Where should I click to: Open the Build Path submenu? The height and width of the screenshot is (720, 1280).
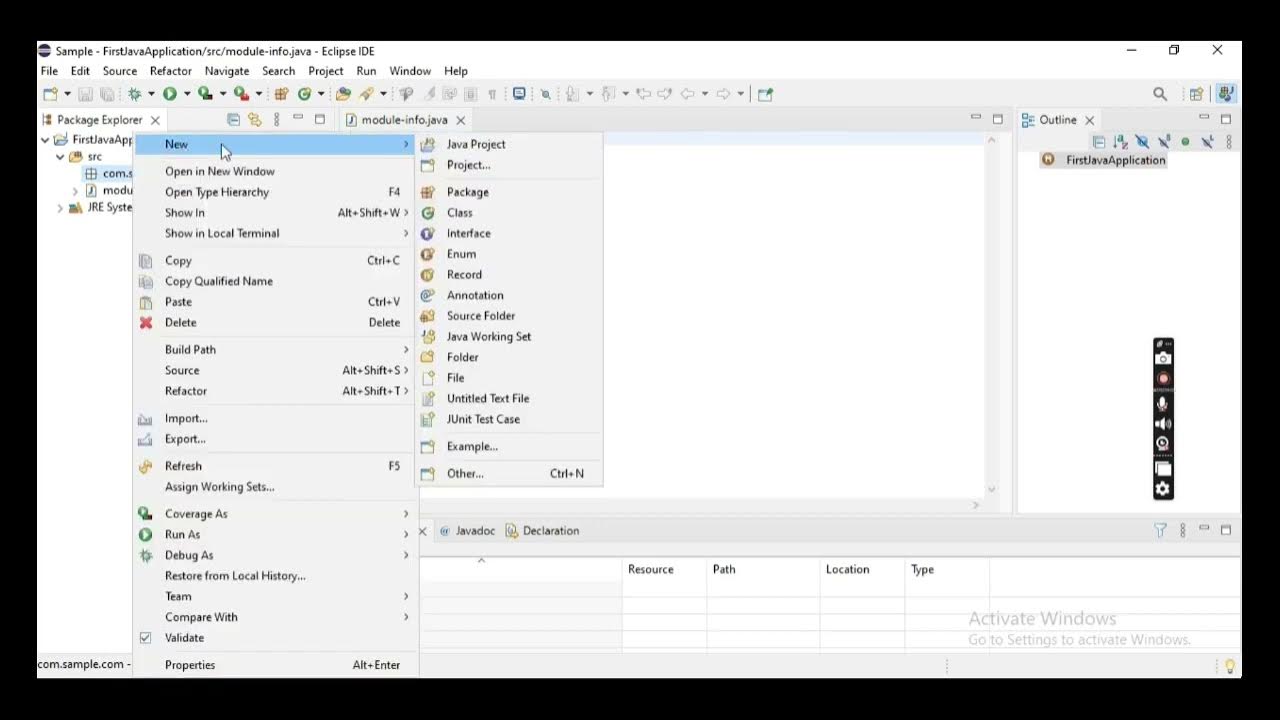[x=275, y=350]
